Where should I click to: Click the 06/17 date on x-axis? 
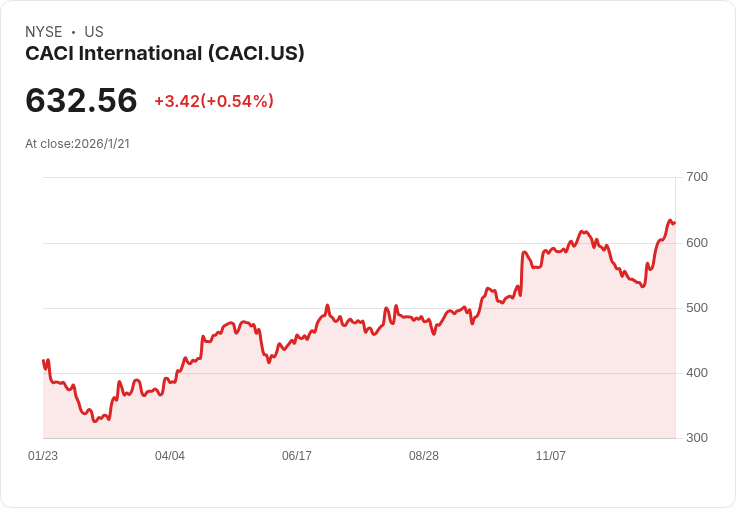297,456
